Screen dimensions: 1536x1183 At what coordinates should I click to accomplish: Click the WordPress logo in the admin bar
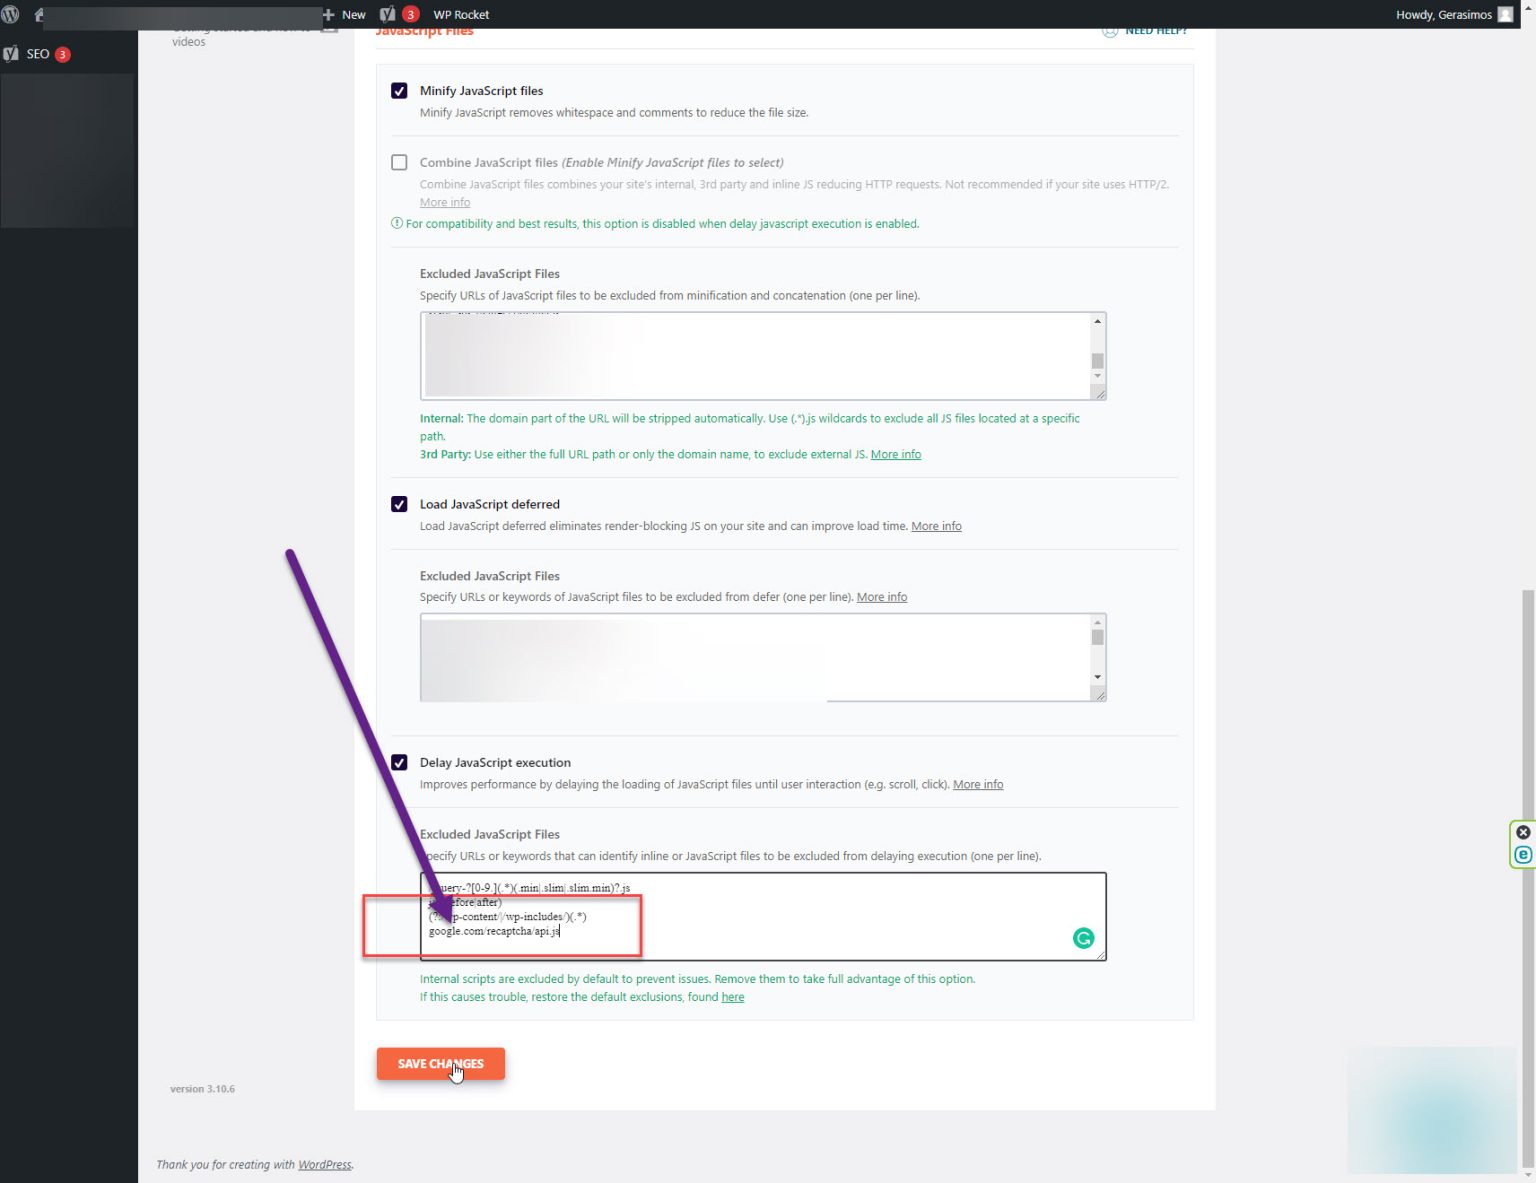[x=11, y=14]
